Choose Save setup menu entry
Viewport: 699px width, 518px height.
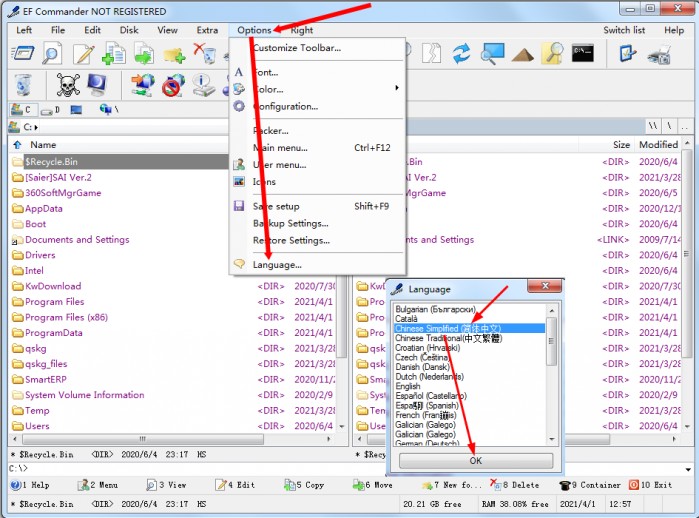click(317, 206)
